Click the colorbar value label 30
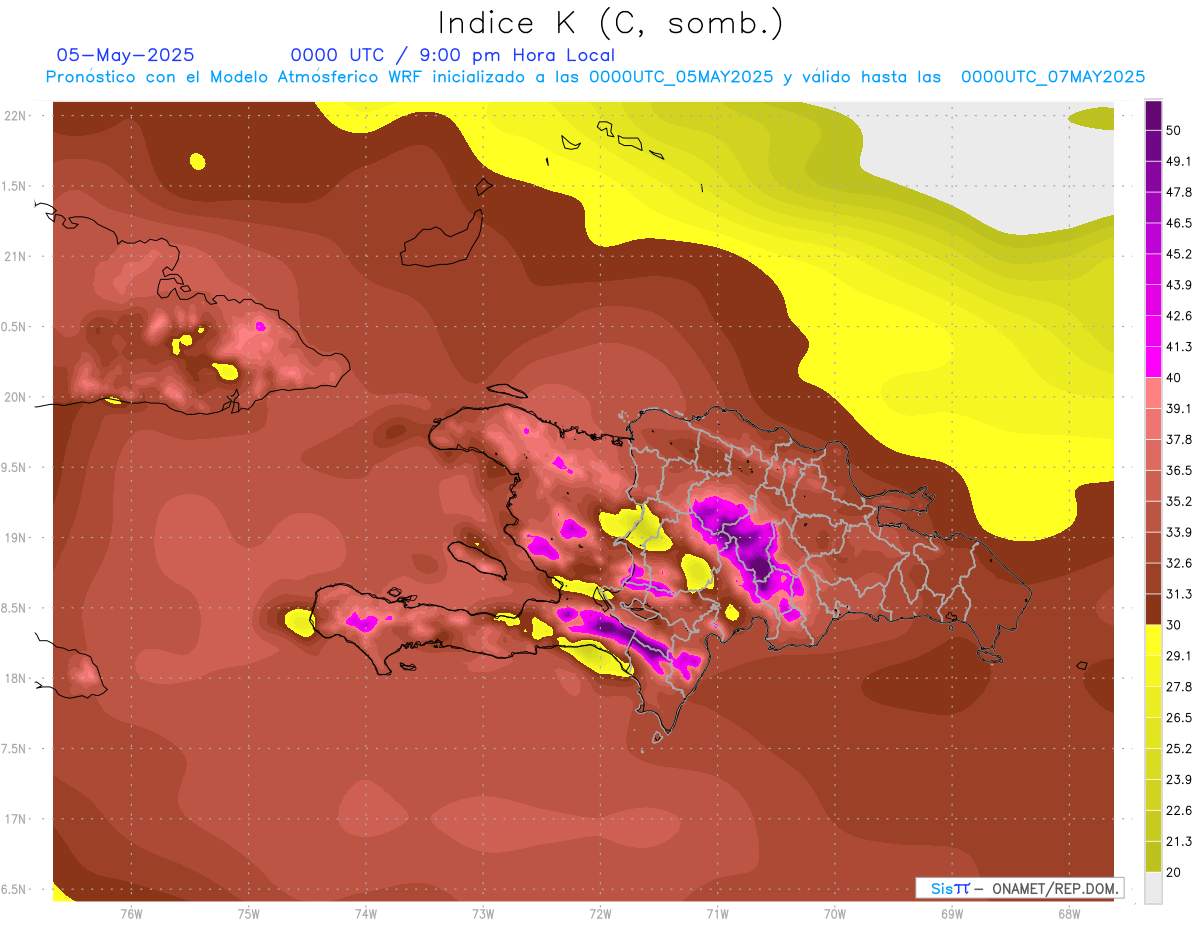The width and height of the screenshot is (1200, 927). (1174, 625)
